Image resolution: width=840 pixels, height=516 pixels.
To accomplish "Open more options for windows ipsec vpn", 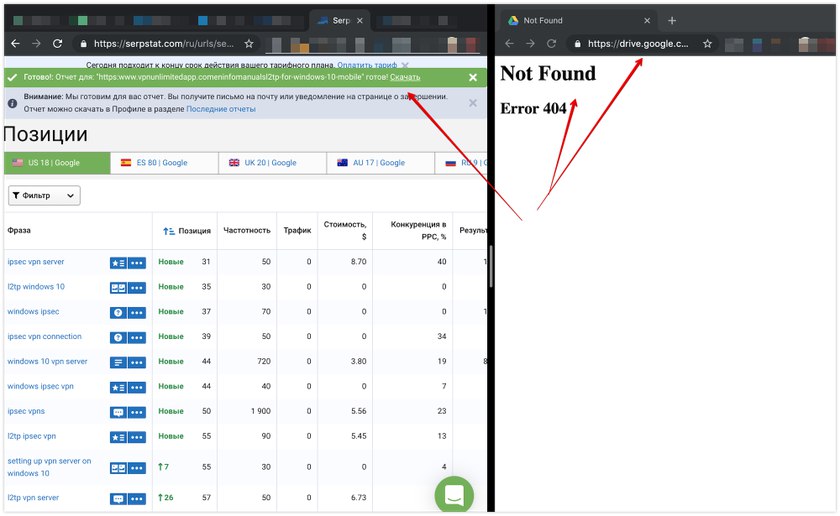I will click(137, 387).
